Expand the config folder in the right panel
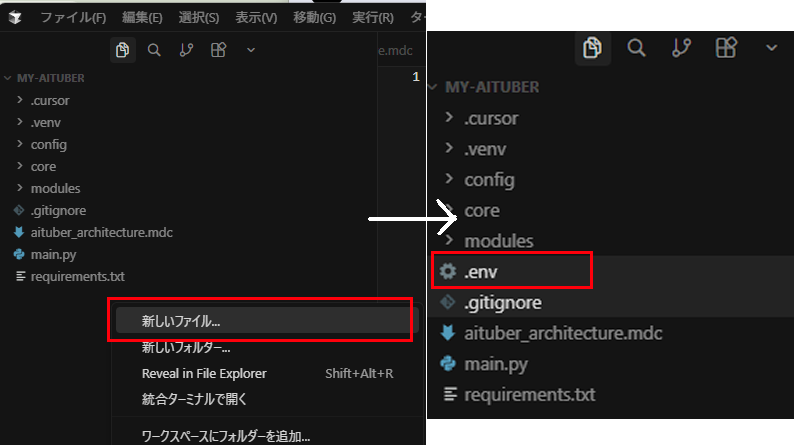The height and width of the screenshot is (445, 799). tap(489, 180)
